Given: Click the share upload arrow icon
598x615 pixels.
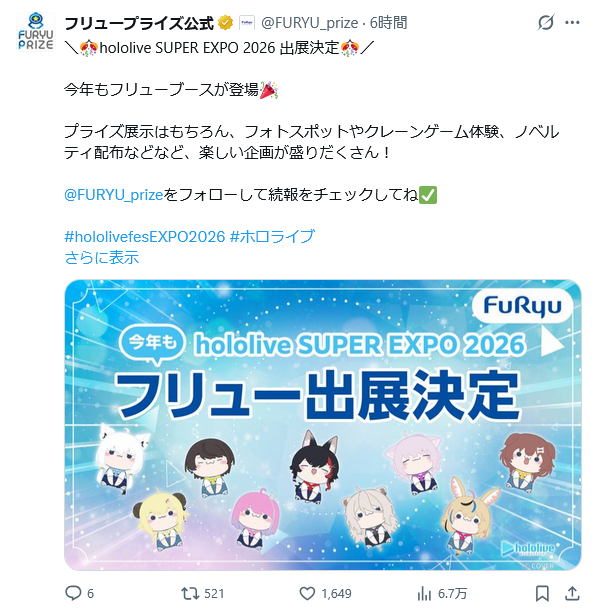Looking at the screenshot, I should 572,593.
